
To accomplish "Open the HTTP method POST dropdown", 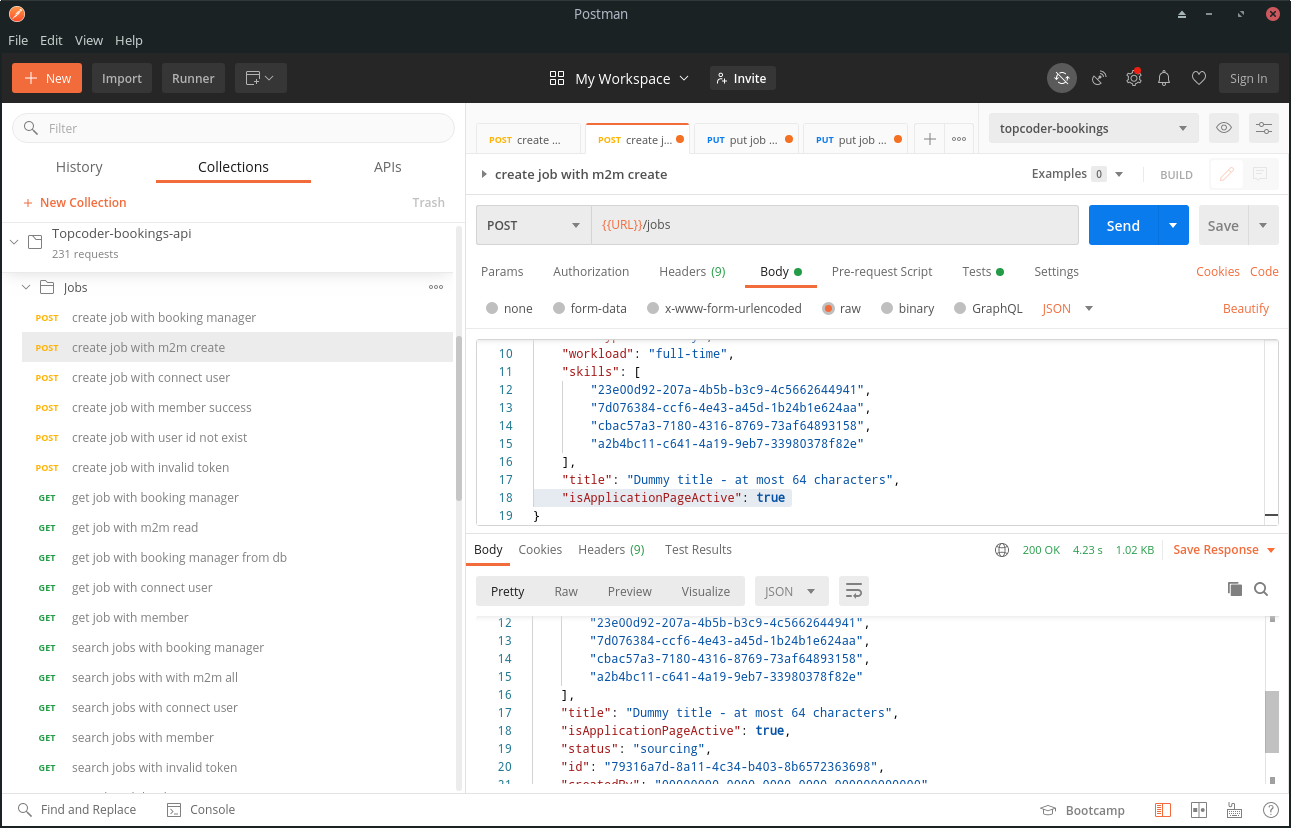I will [533, 225].
